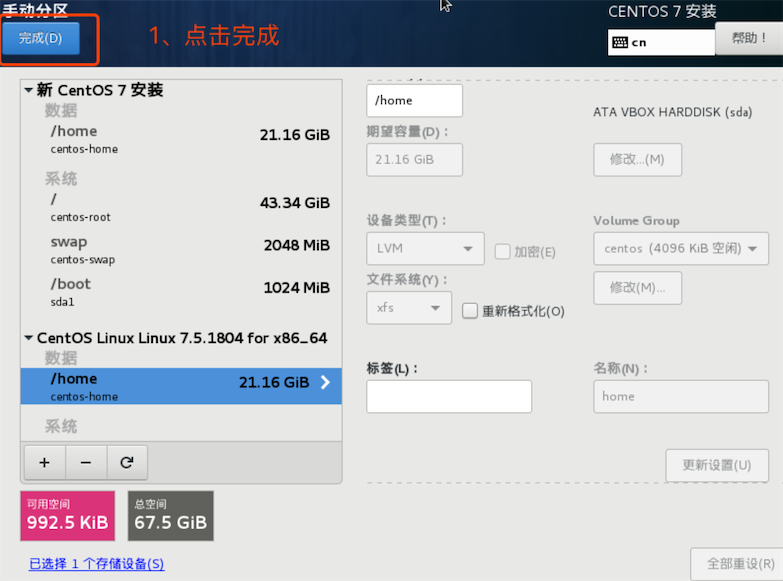
Task: Click the 更新设置(U) update settings button
Action: point(717,466)
